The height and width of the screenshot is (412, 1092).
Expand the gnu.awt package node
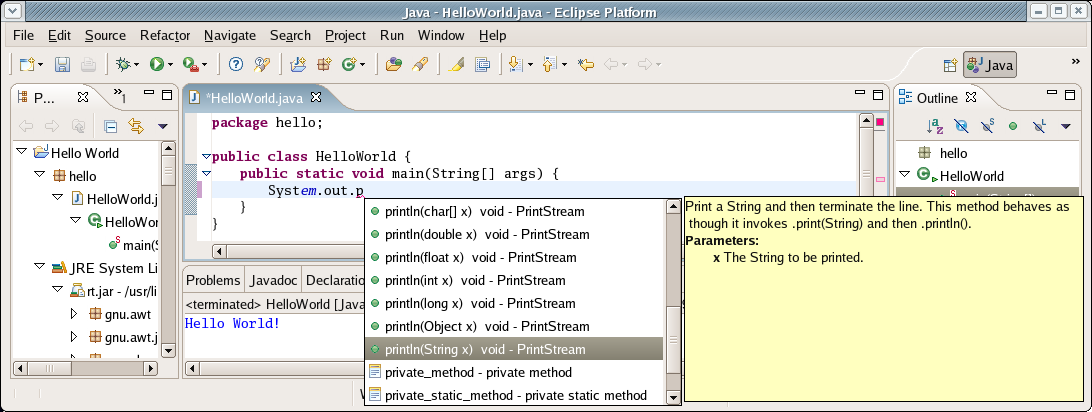pyautogui.click(x=75, y=314)
